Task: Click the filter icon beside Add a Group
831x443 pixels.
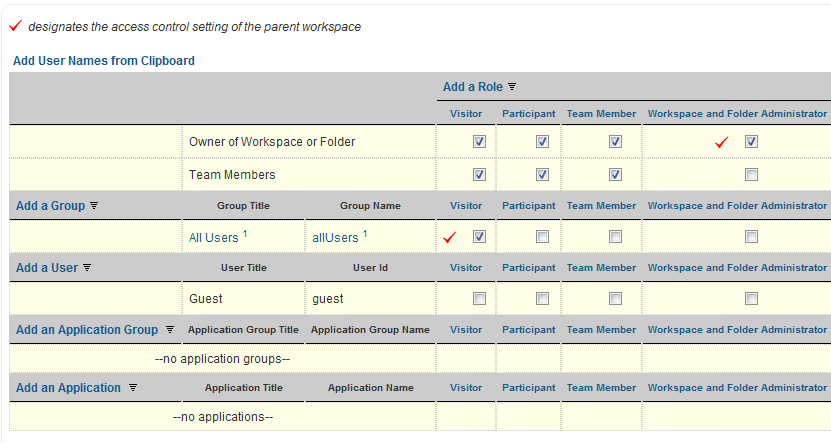Action: 94,206
